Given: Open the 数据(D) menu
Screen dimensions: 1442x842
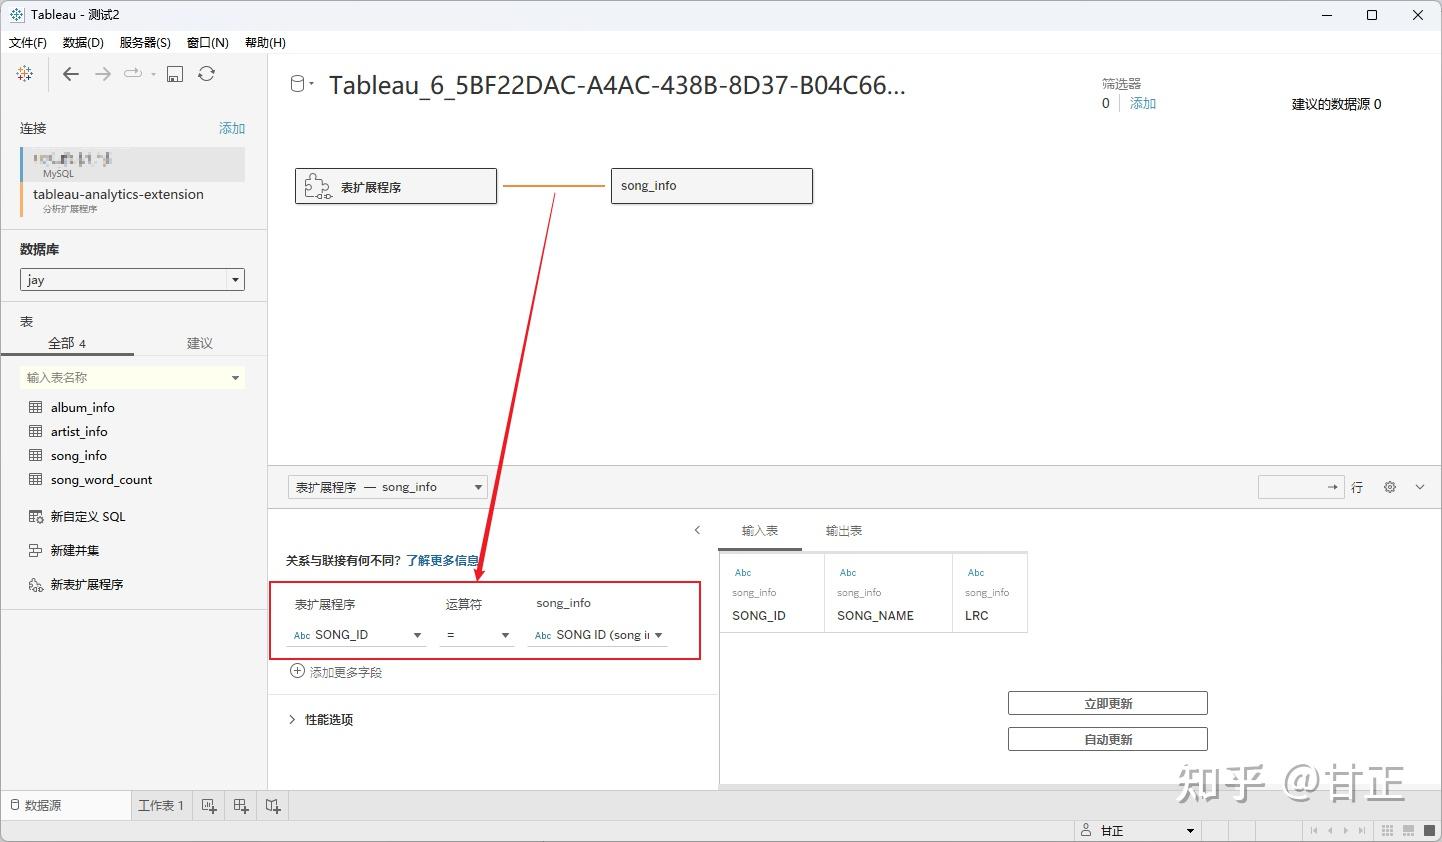Looking at the screenshot, I should pyautogui.click(x=83, y=42).
